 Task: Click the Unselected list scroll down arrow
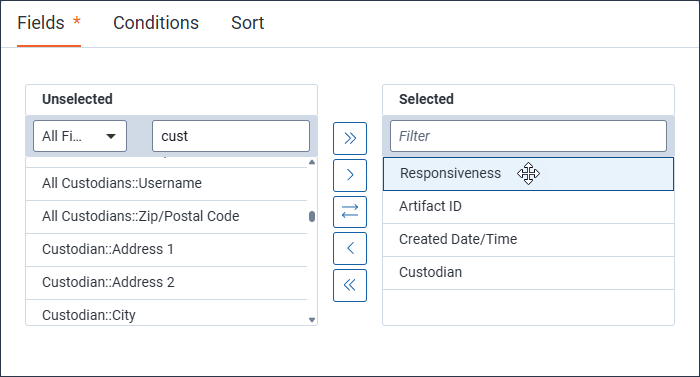pos(312,320)
